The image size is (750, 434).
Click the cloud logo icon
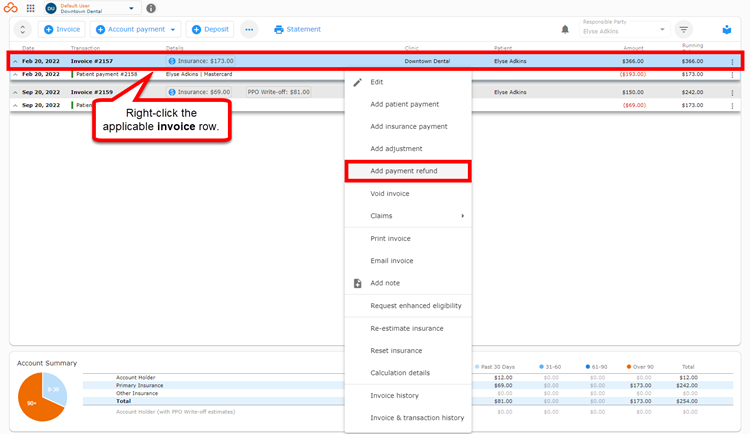point(11,8)
